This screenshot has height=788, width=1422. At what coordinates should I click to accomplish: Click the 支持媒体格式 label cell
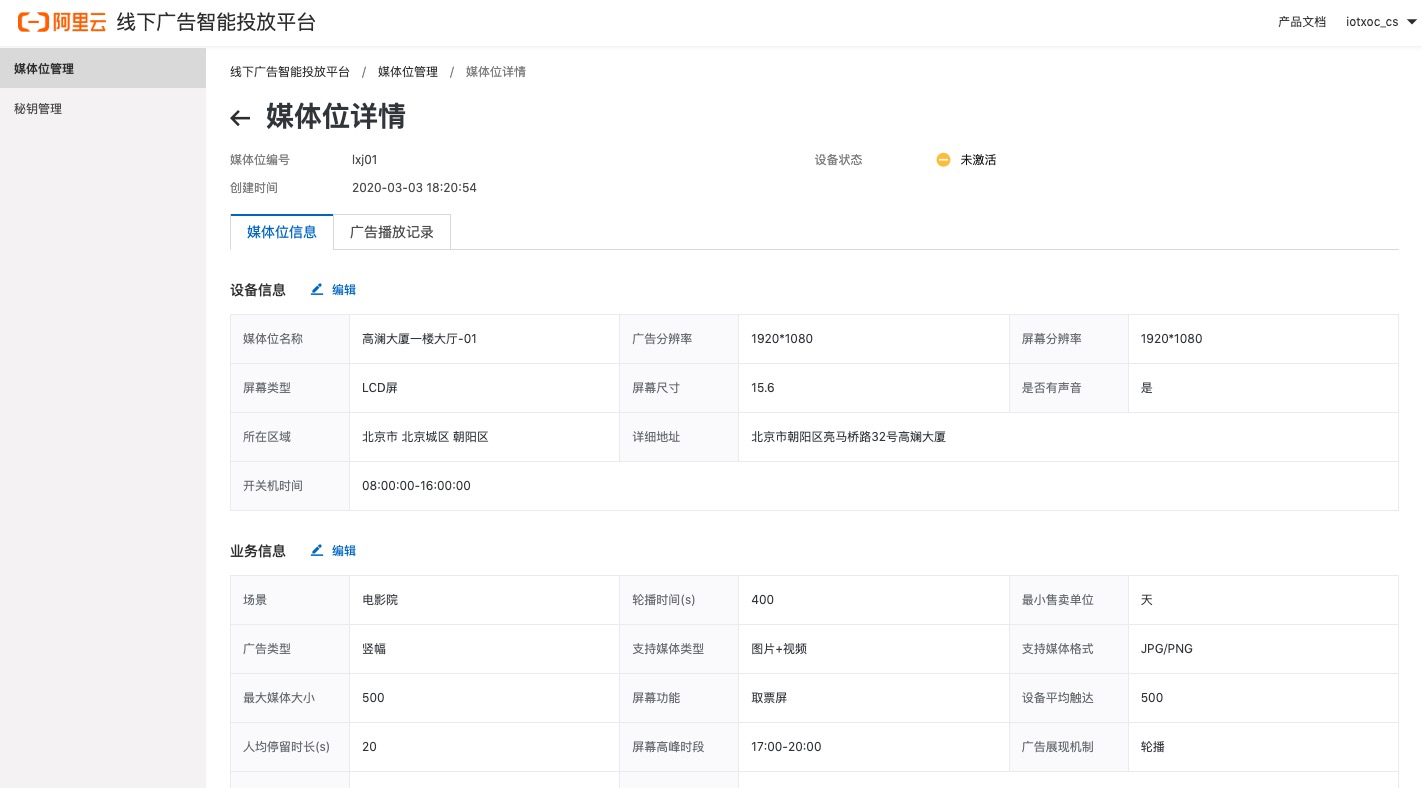tap(1069, 649)
